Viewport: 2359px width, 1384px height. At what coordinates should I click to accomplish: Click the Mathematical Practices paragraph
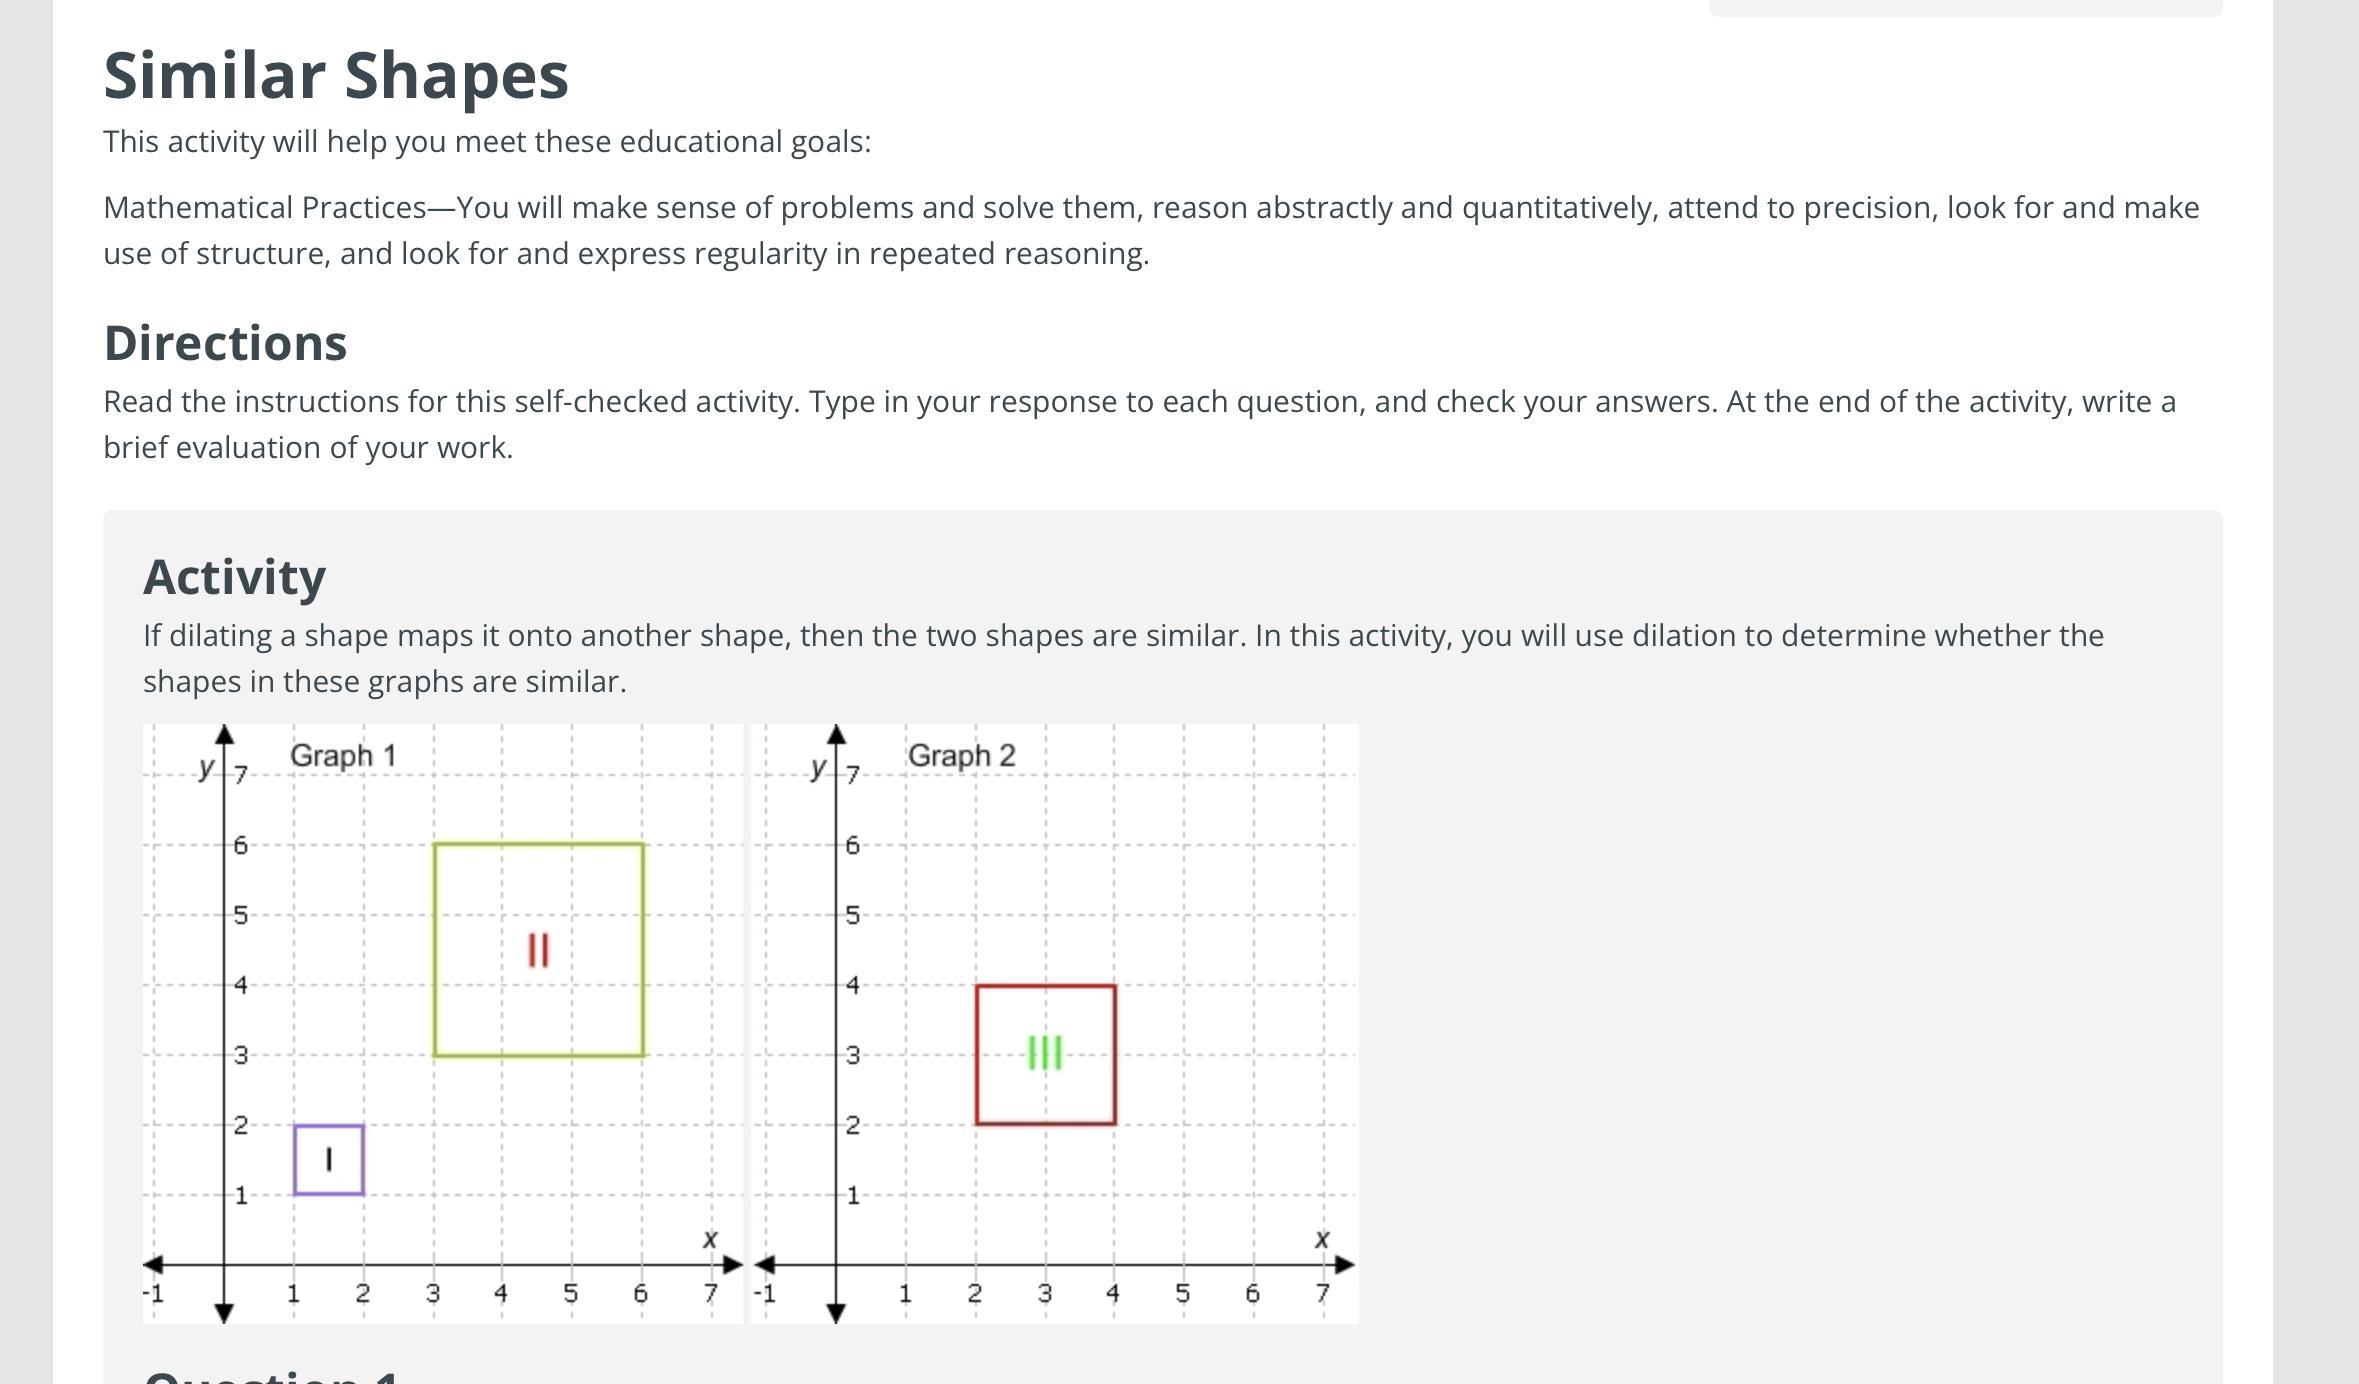click(x=1150, y=230)
